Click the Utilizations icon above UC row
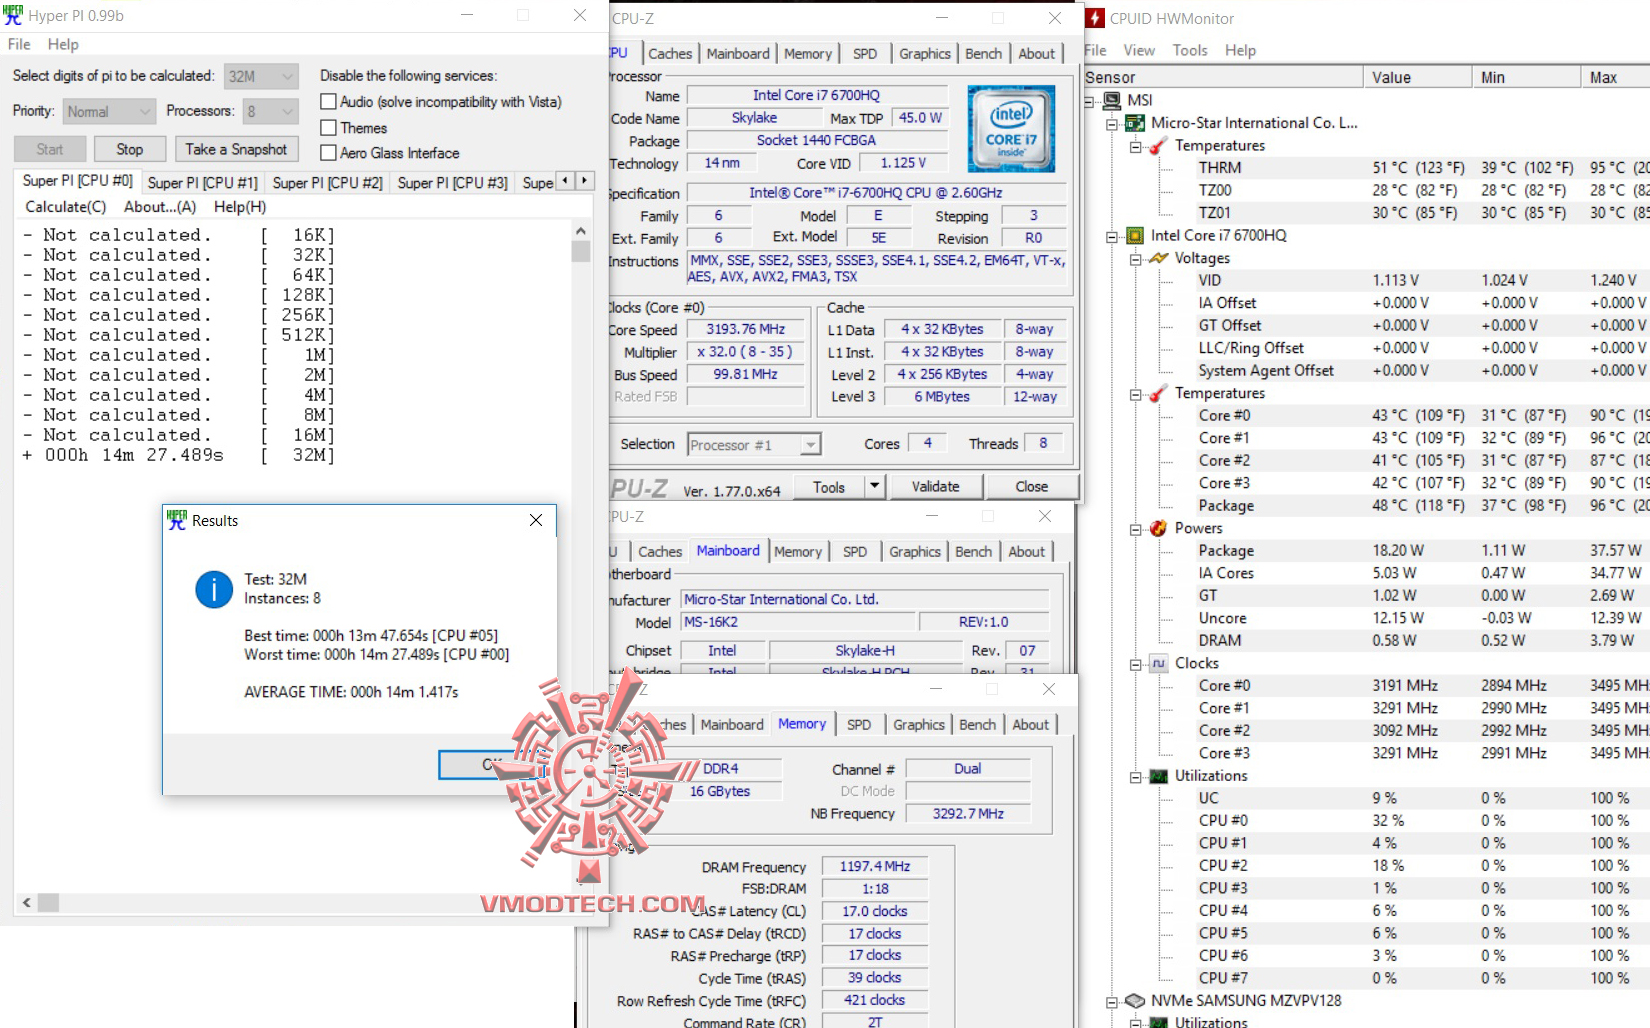The width and height of the screenshot is (1650, 1028). click(1159, 776)
